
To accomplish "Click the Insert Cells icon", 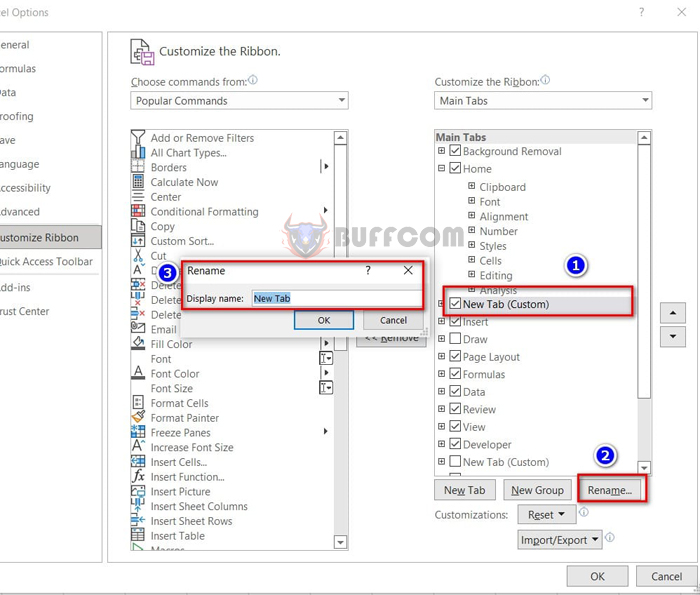I will [x=138, y=461].
